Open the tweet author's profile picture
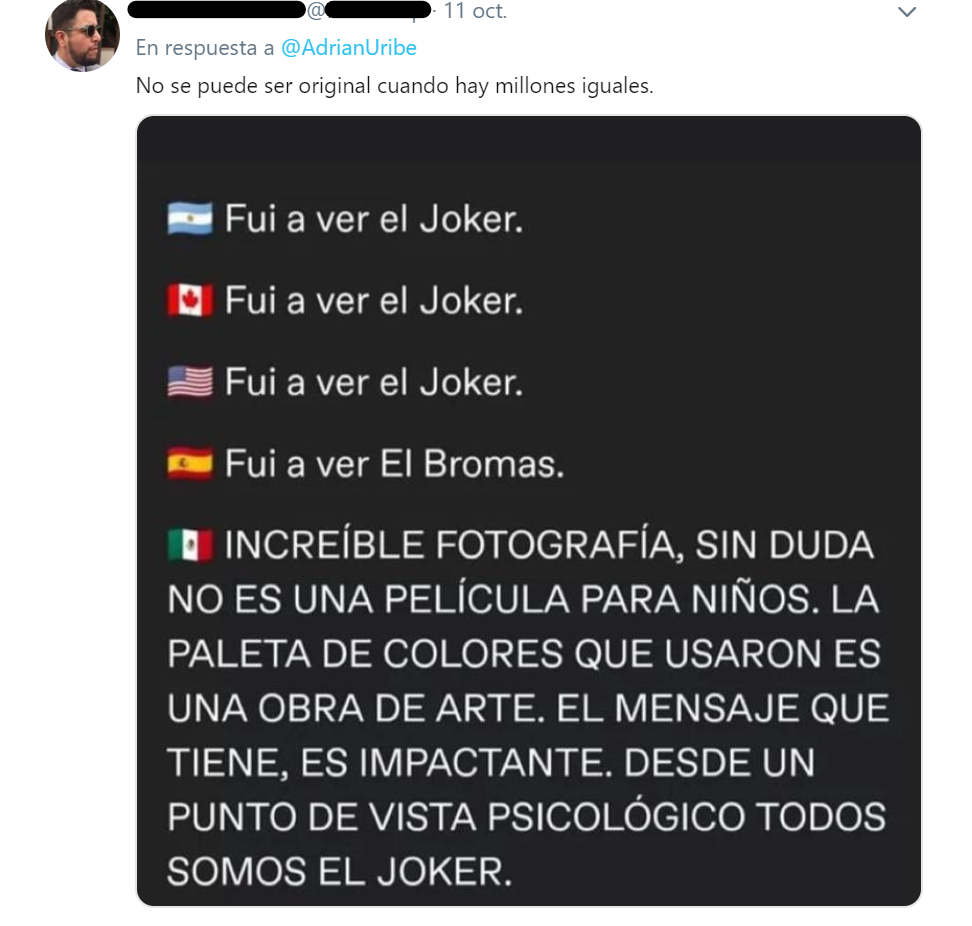The image size is (972, 926). tap(82, 34)
